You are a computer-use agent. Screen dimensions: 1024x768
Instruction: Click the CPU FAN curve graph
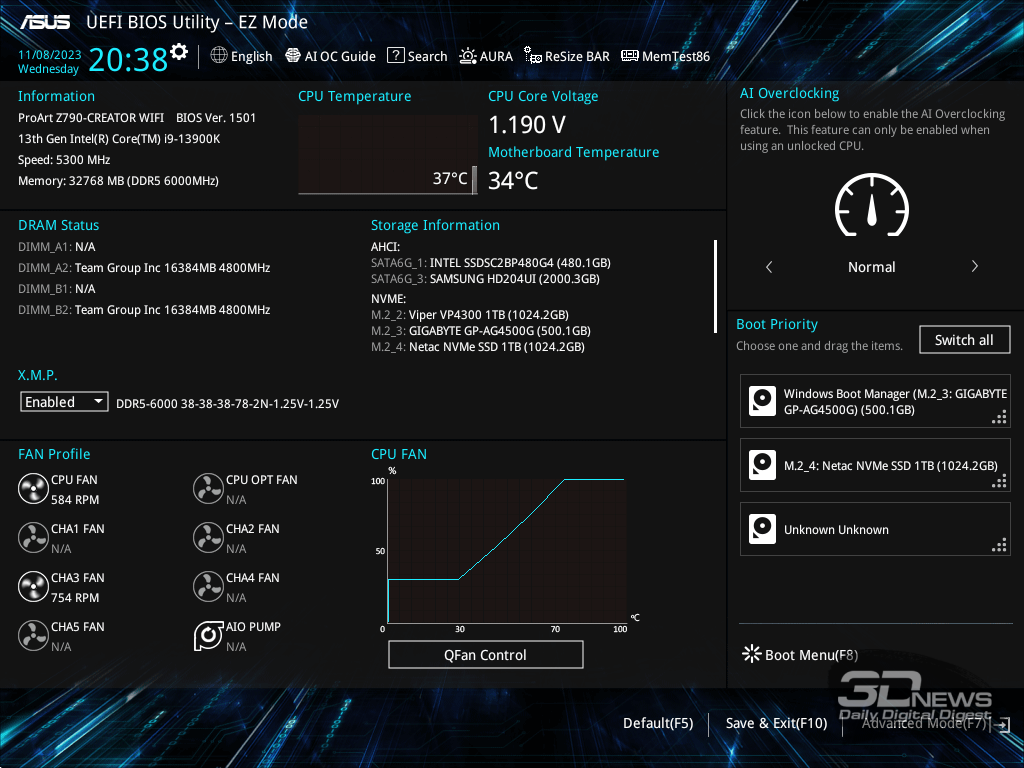507,551
